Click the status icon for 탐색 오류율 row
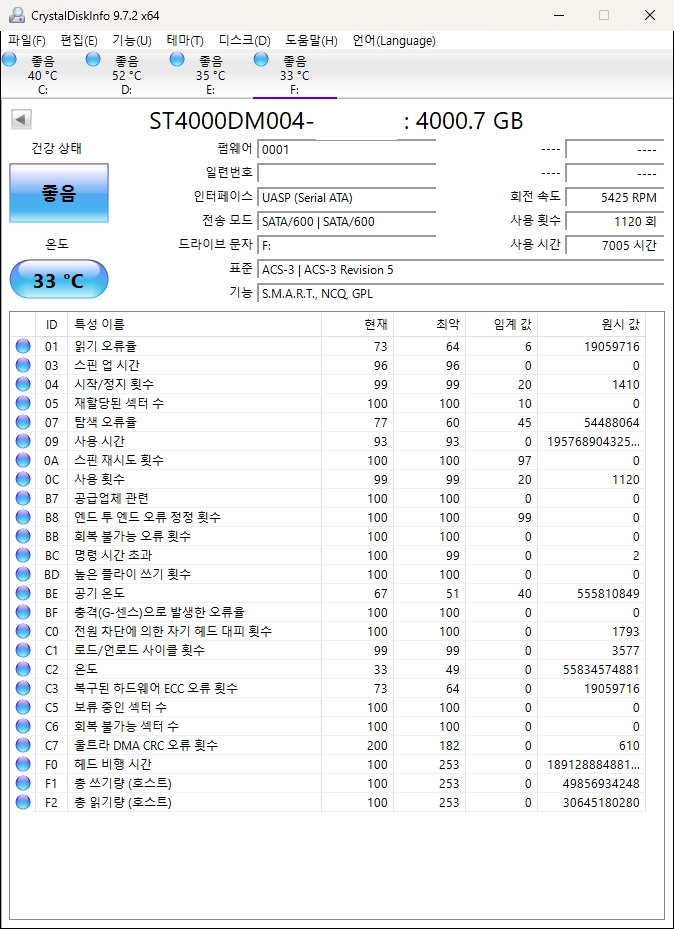This screenshot has width=674, height=929. pyautogui.click(x=23, y=422)
